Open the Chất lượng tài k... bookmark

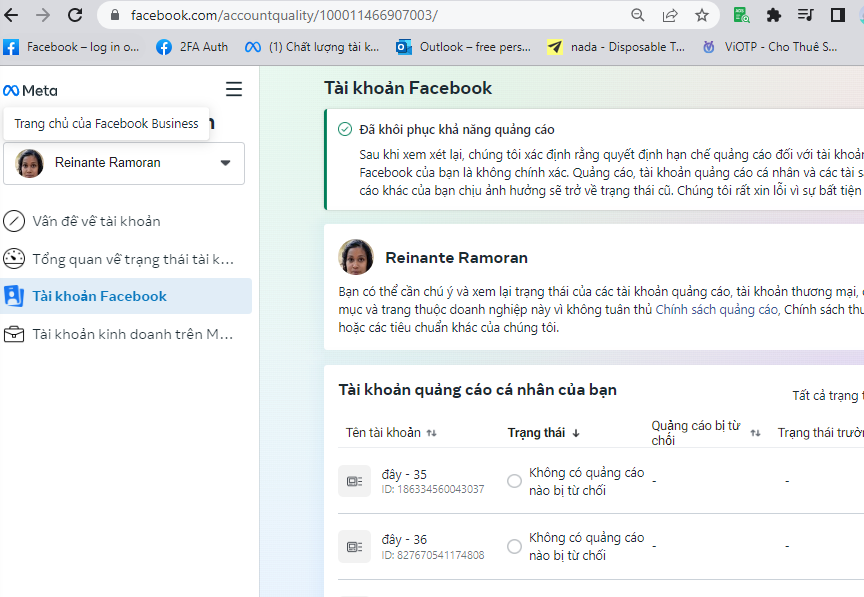coord(312,47)
